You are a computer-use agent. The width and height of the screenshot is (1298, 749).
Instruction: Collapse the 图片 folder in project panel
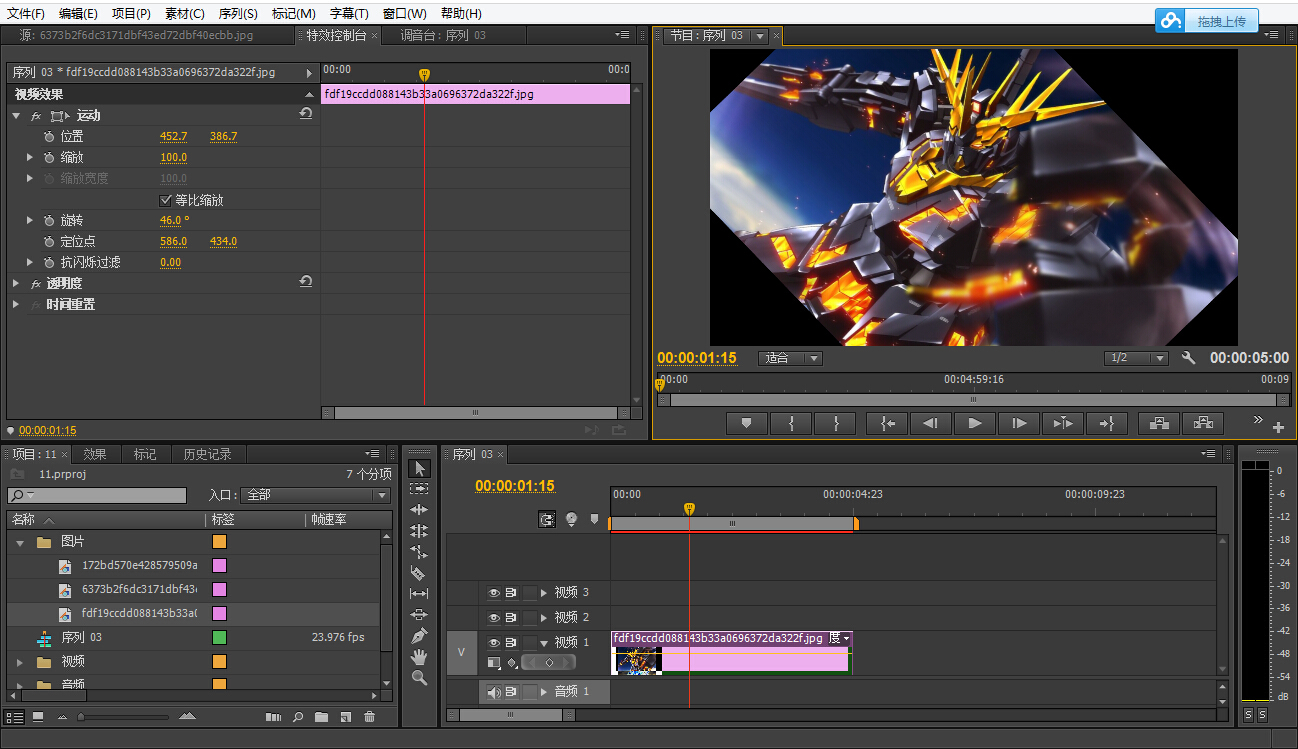(20, 542)
